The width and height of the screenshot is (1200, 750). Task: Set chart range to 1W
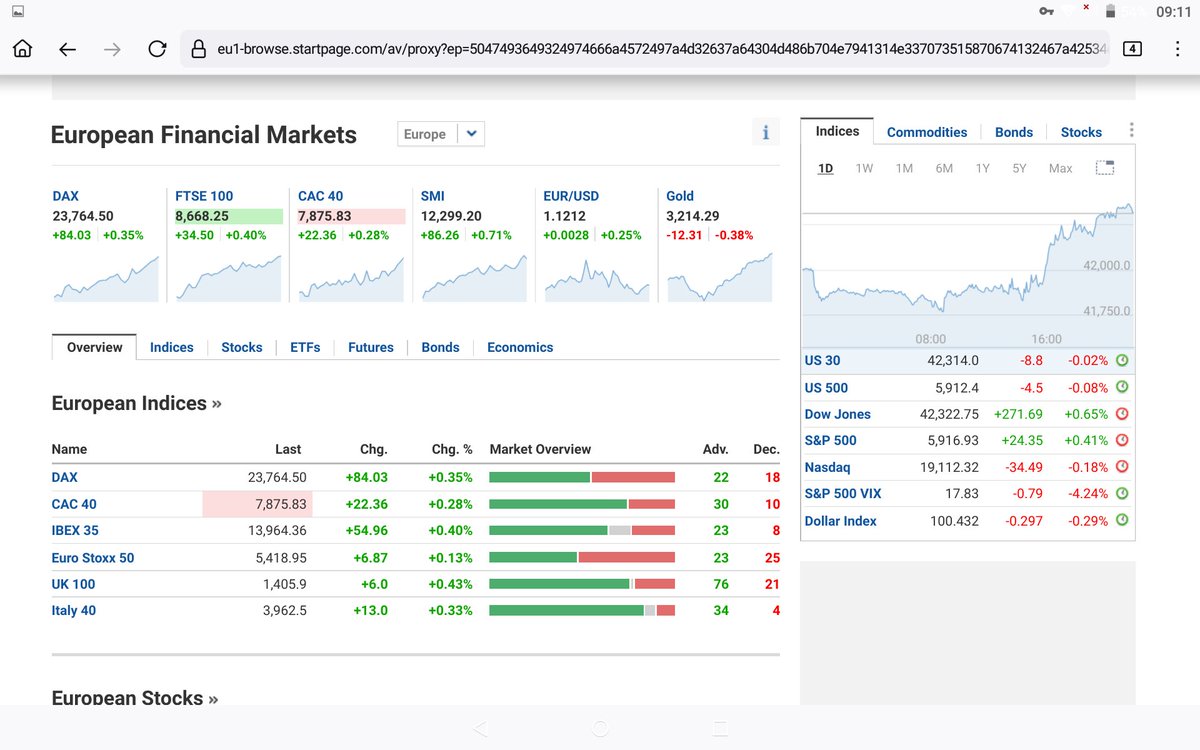pos(864,168)
